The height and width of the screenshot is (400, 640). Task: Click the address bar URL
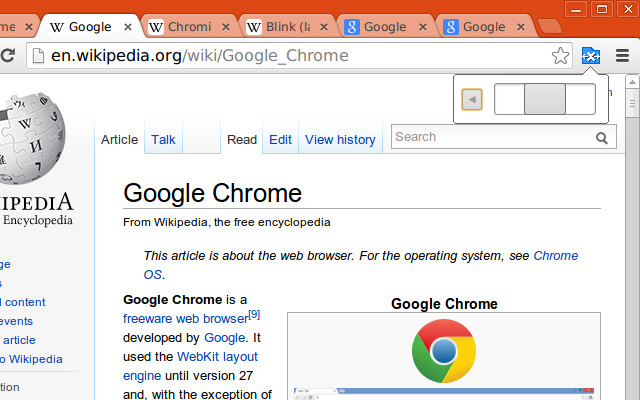point(200,56)
